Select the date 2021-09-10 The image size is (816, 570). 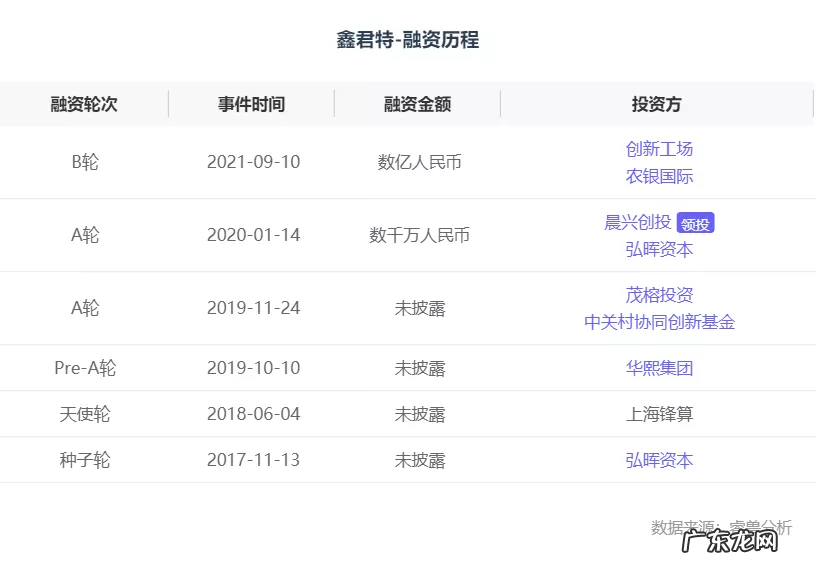pyautogui.click(x=253, y=162)
